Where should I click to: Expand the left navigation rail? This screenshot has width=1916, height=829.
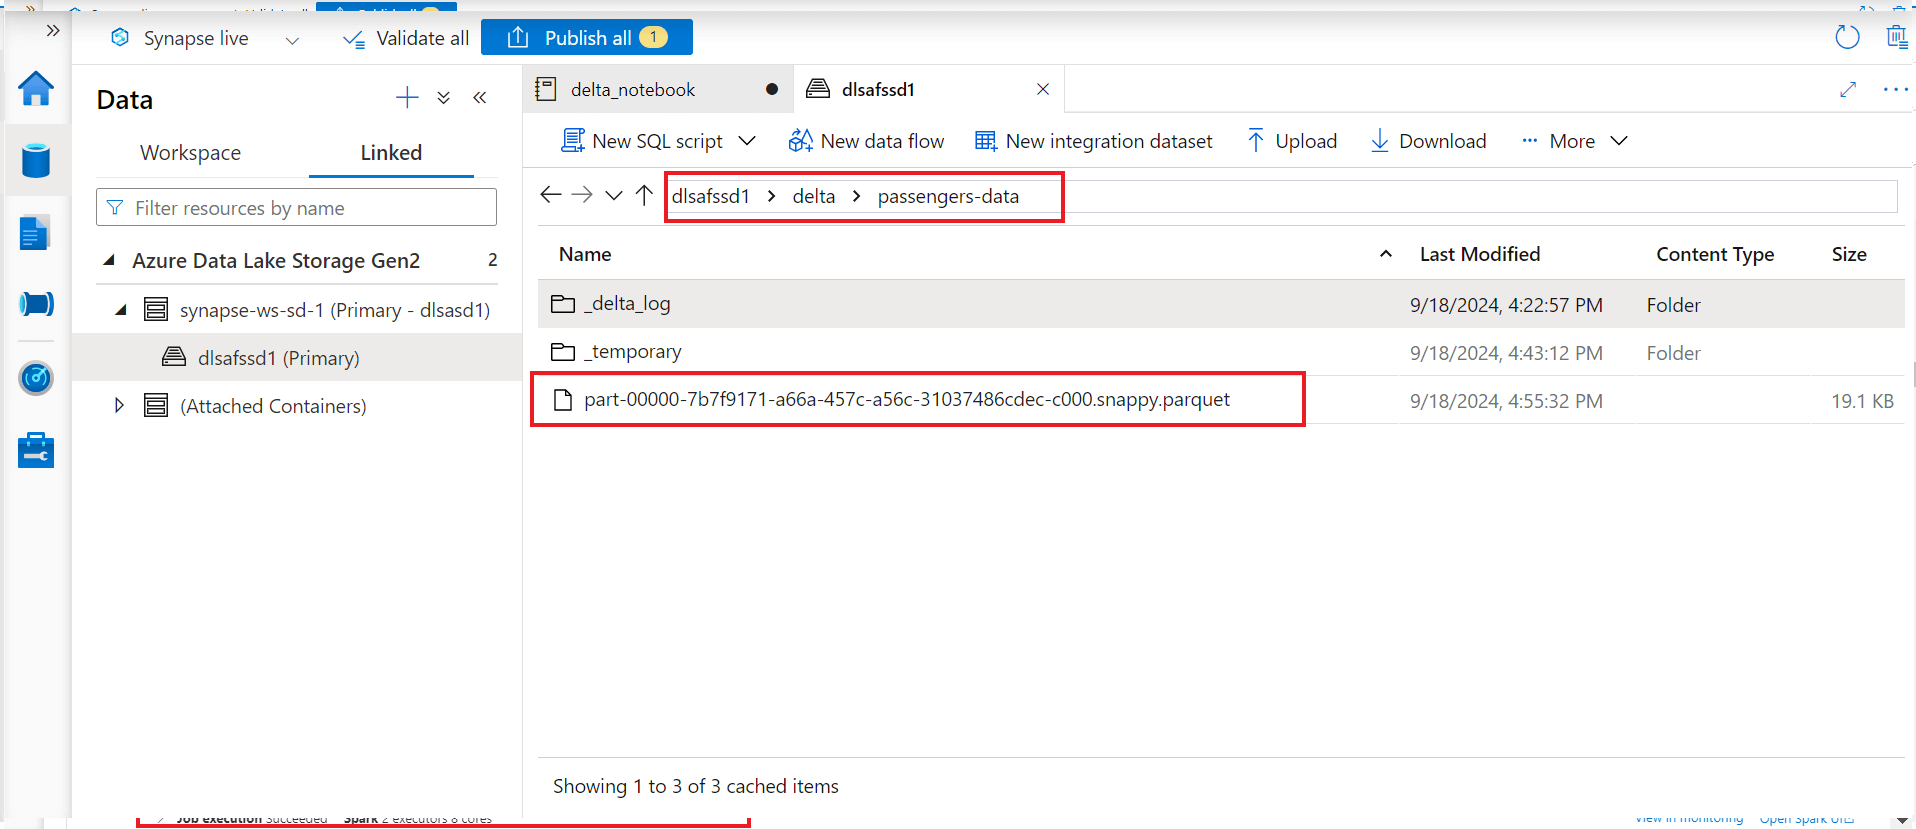click(53, 30)
